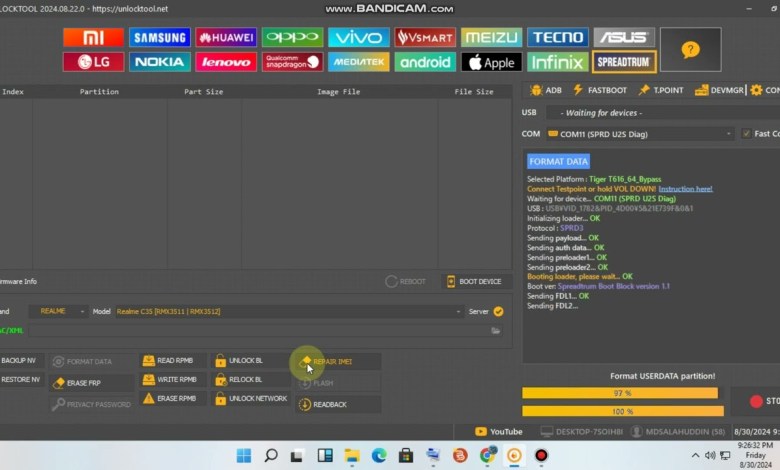Open Bandicam red record taskbar icon
The image size is (780, 470).
coord(541,455)
